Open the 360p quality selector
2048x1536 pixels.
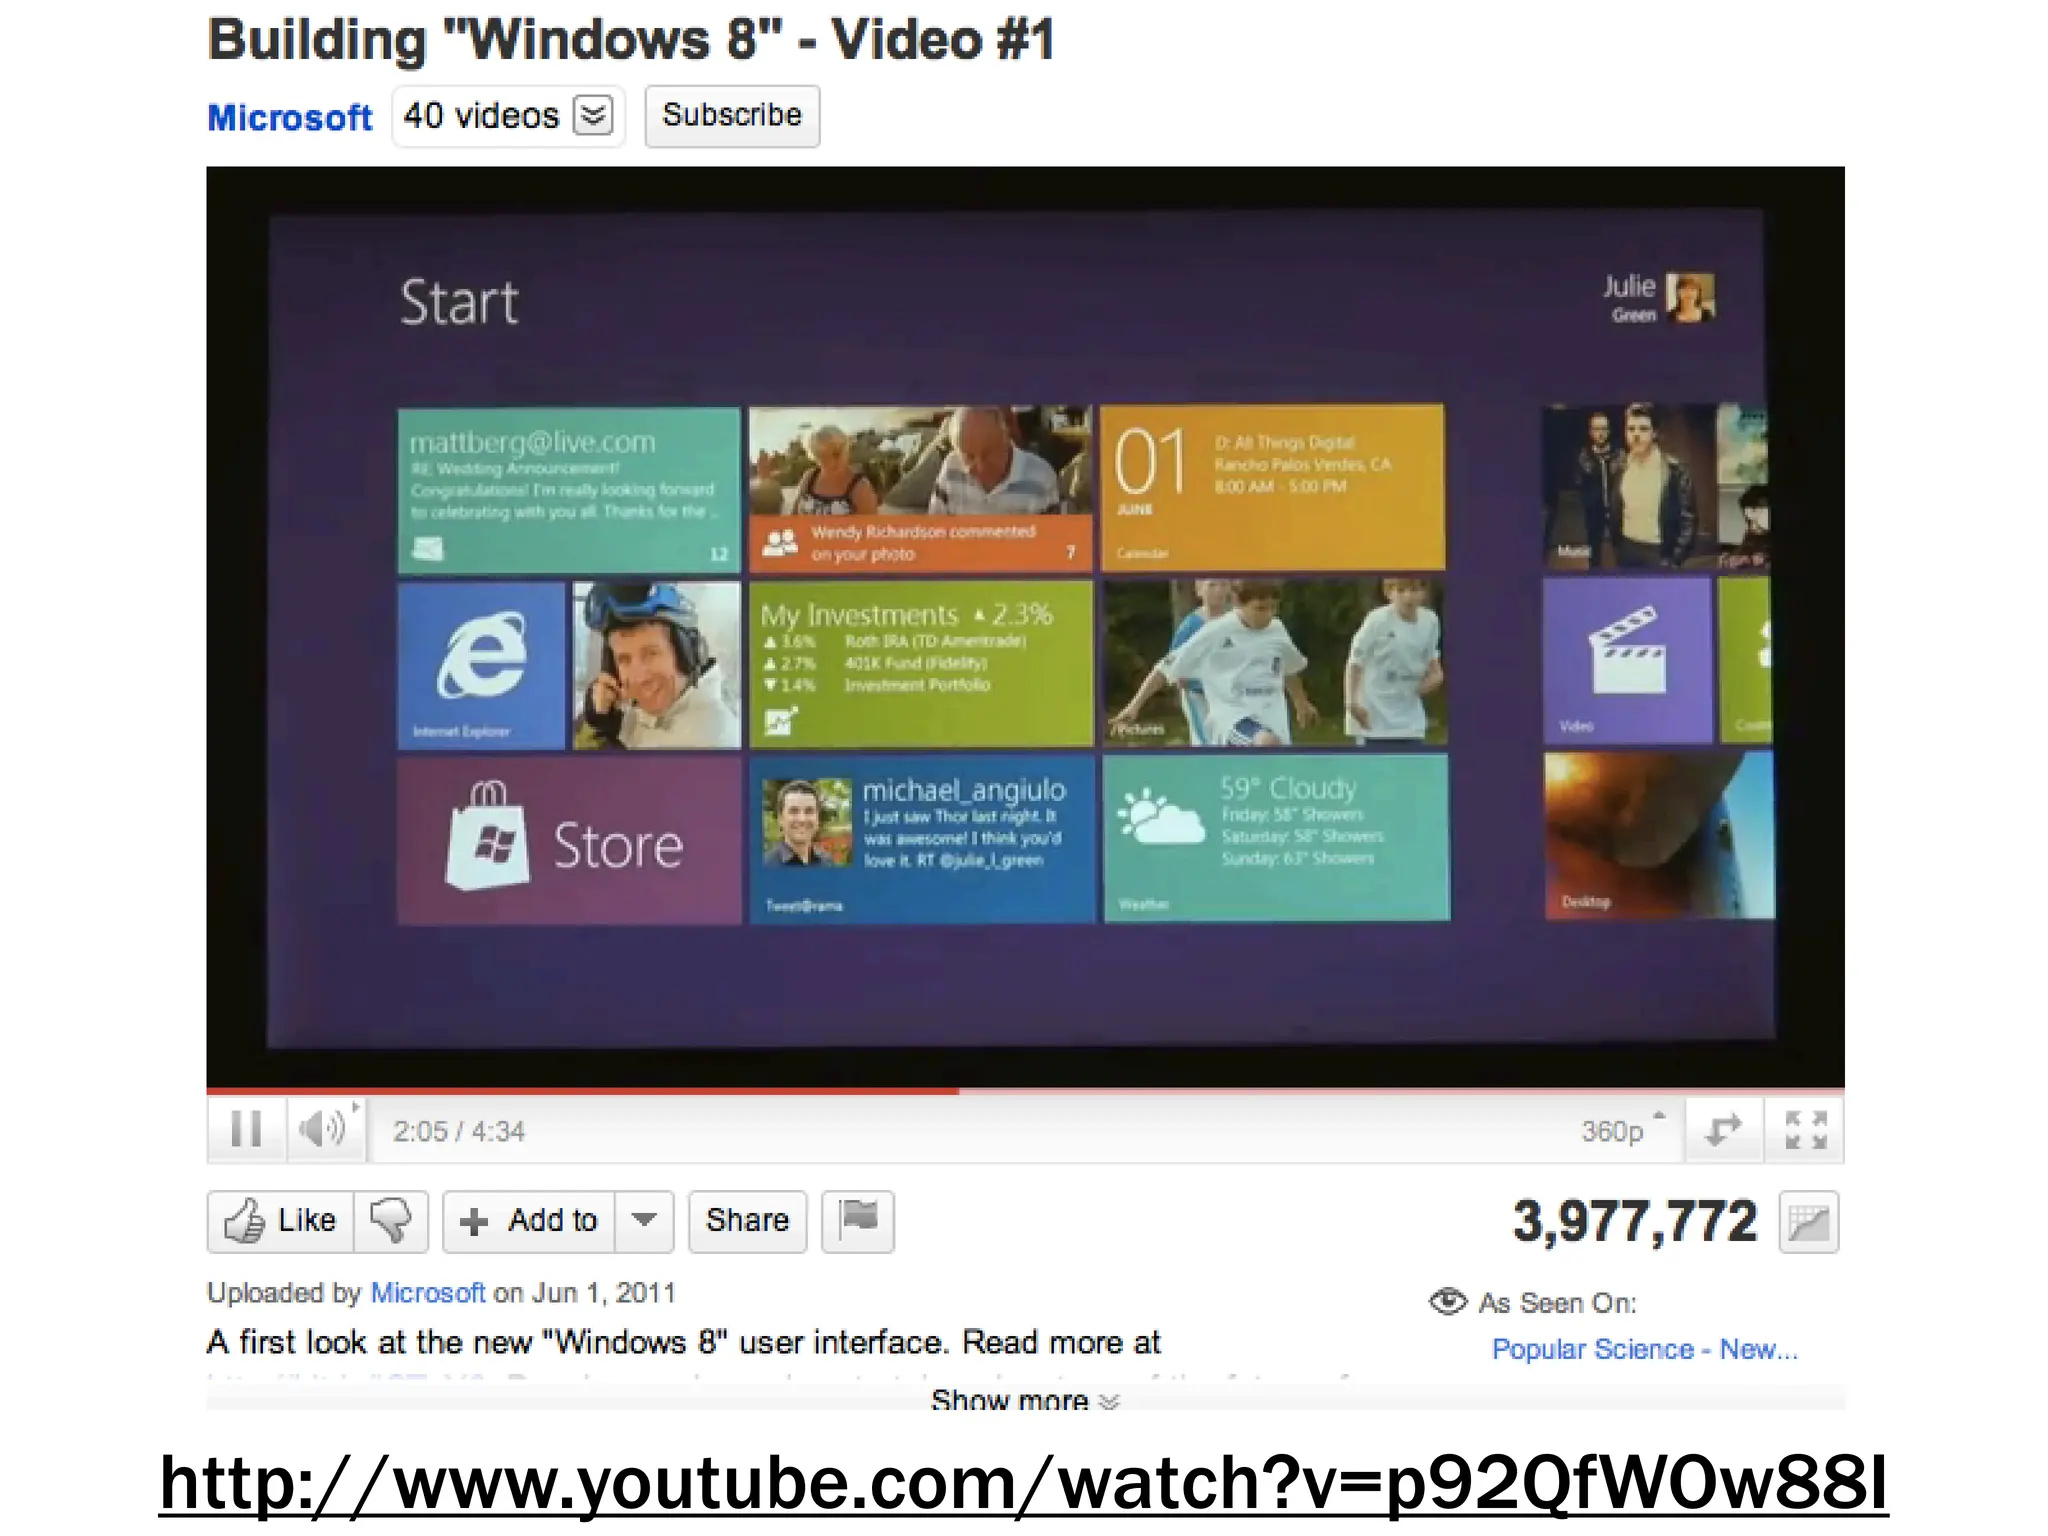(1622, 1130)
